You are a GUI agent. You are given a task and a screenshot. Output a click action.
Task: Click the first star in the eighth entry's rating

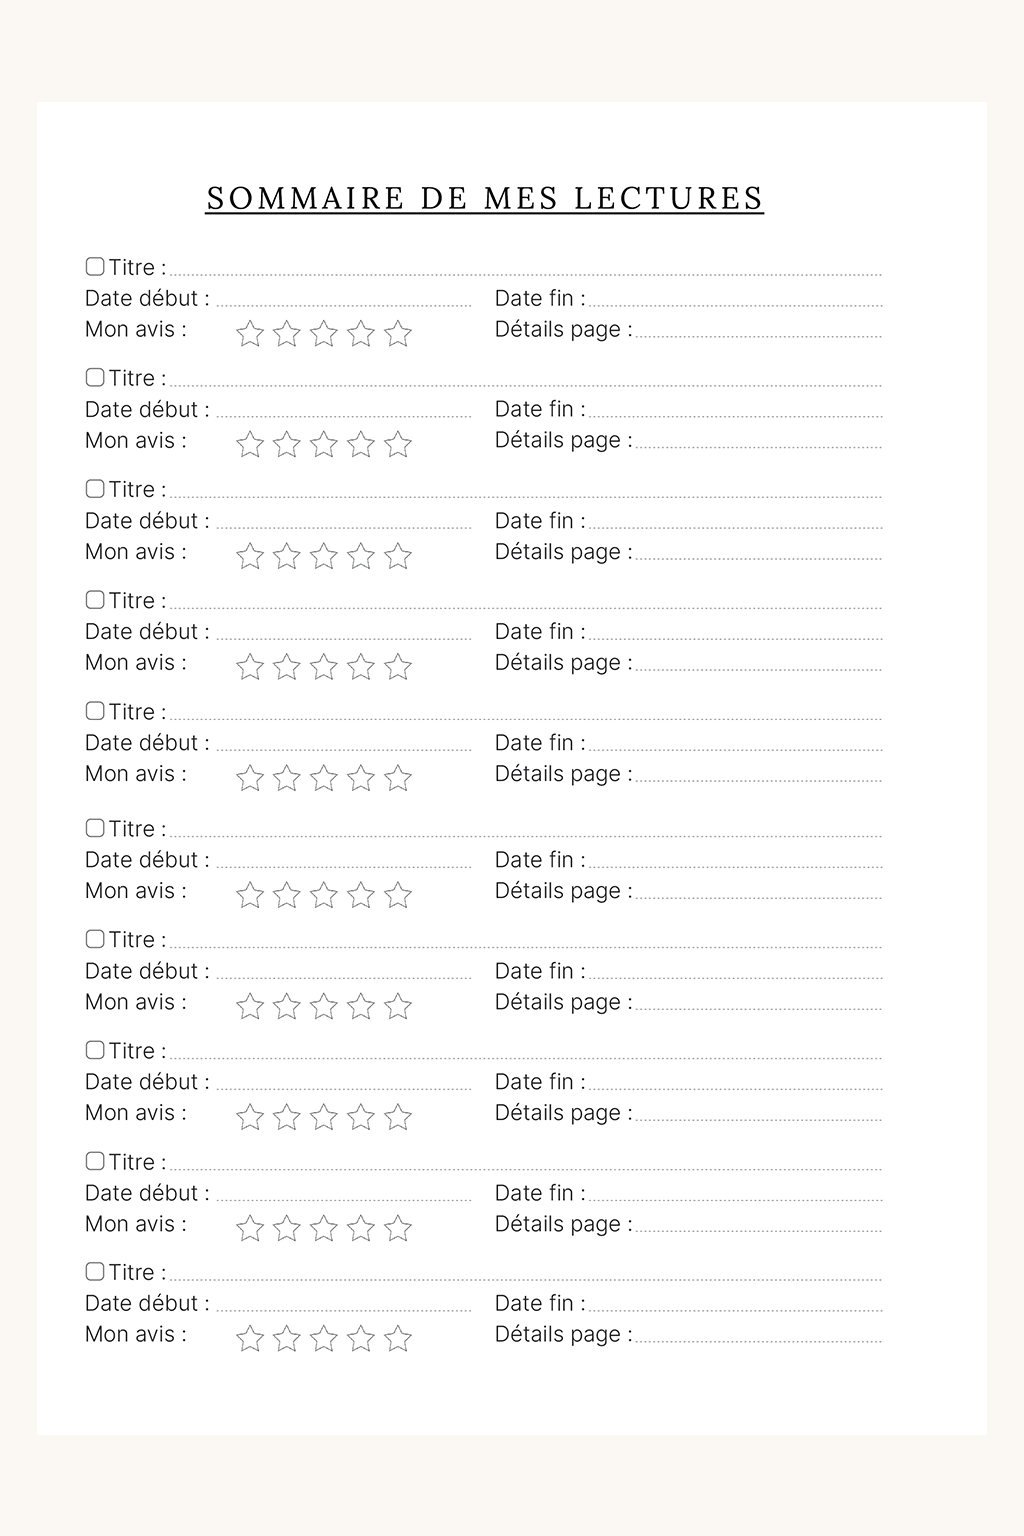coord(250,1116)
